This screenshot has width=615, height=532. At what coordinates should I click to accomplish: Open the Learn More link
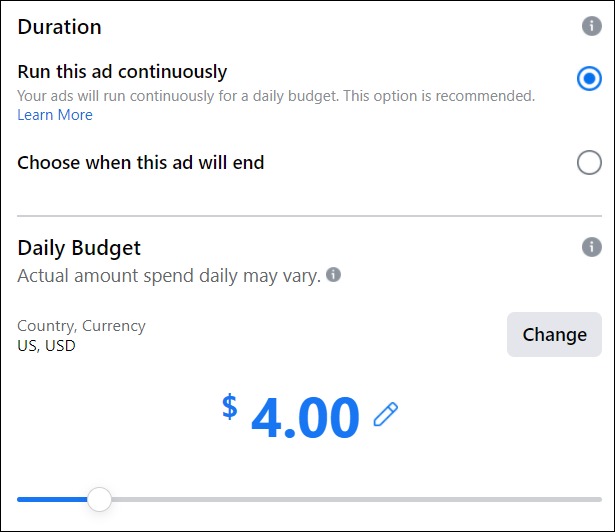pyautogui.click(x=55, y=115)
